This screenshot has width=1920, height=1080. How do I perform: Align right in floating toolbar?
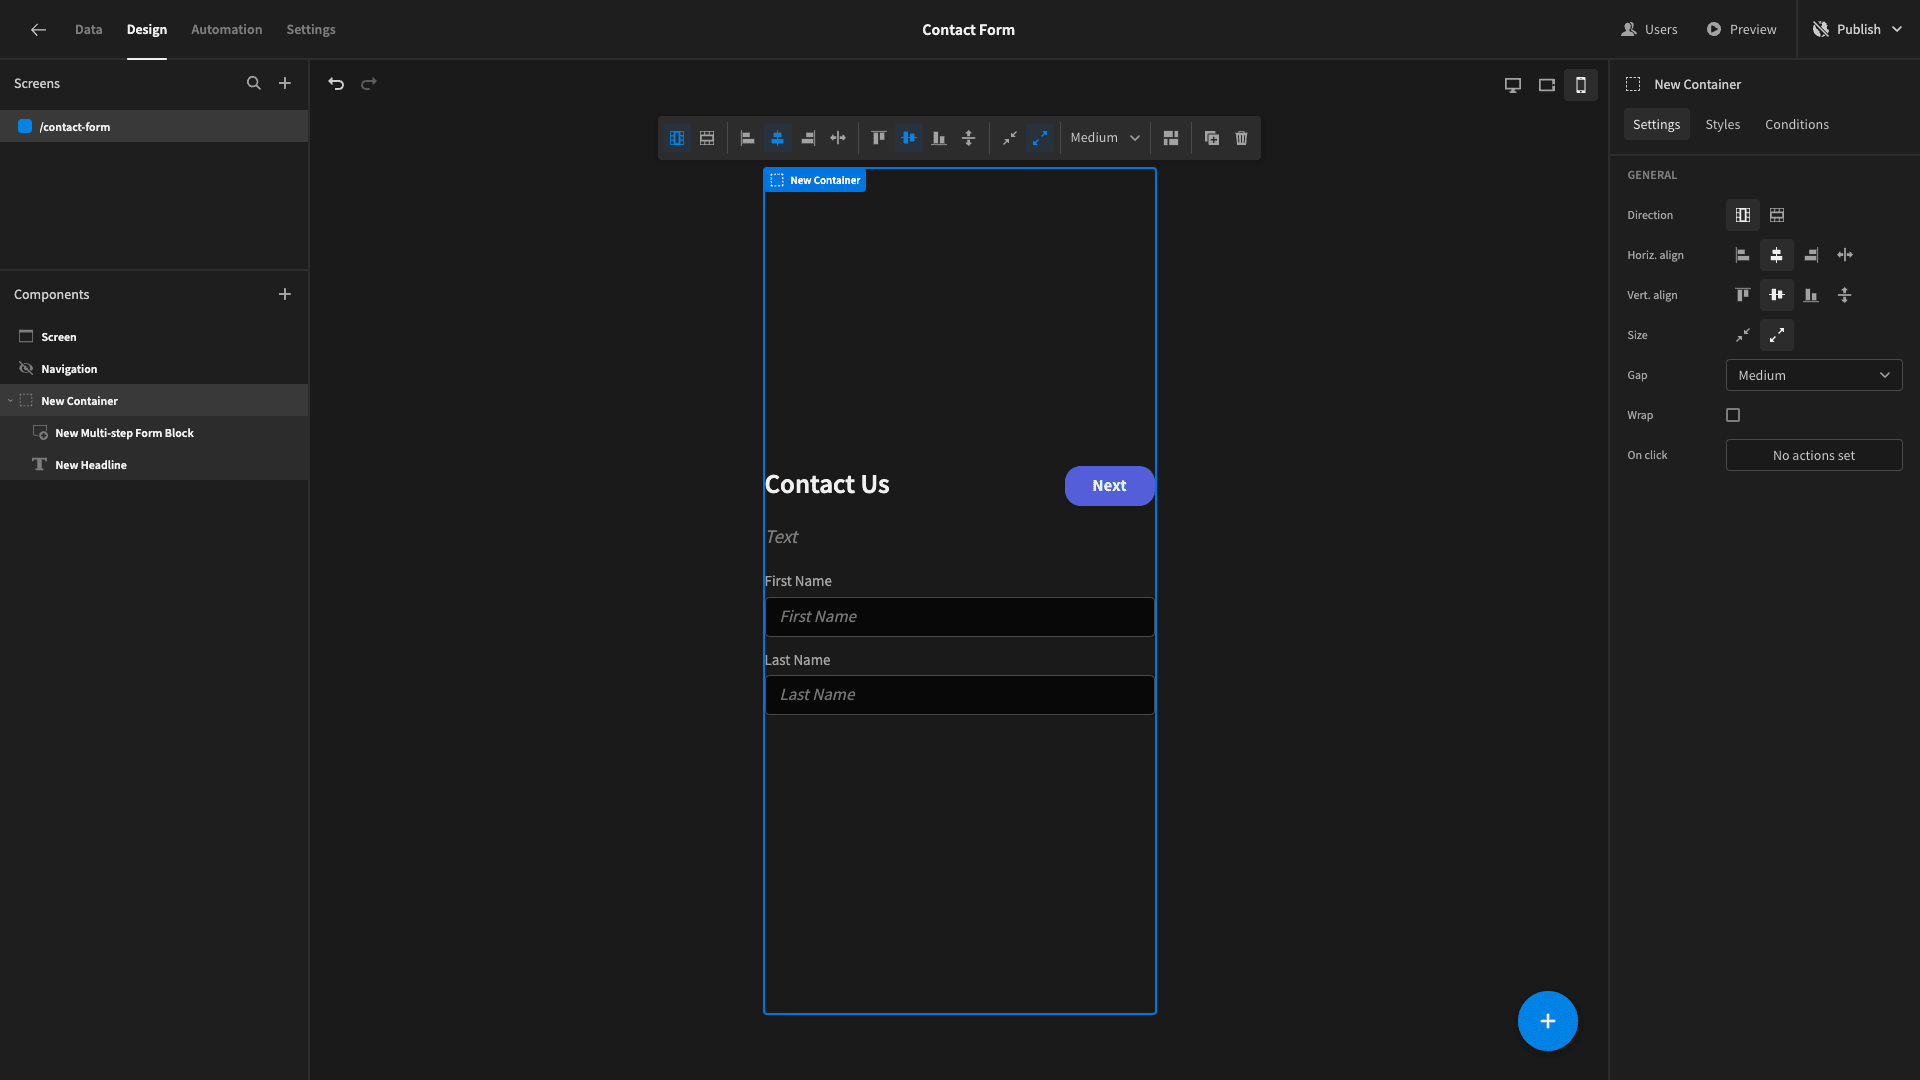click(808, 138)
